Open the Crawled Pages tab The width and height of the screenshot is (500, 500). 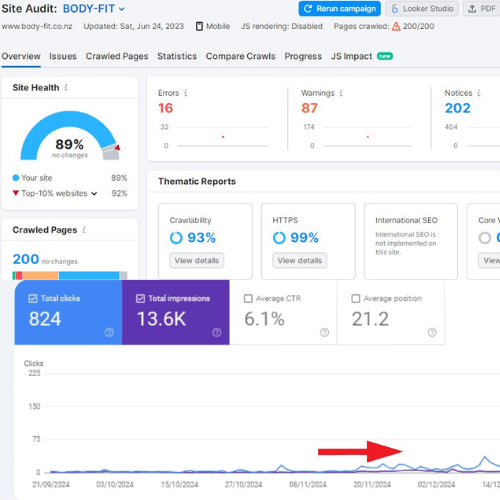tap(117, 56)
